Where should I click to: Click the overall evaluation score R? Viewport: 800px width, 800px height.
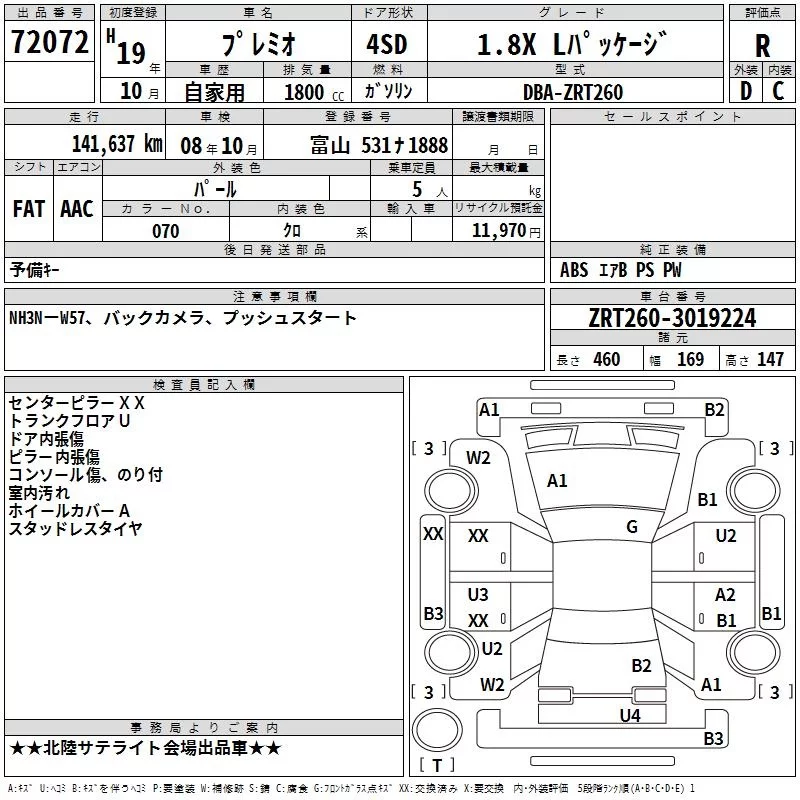pos(762,45)
